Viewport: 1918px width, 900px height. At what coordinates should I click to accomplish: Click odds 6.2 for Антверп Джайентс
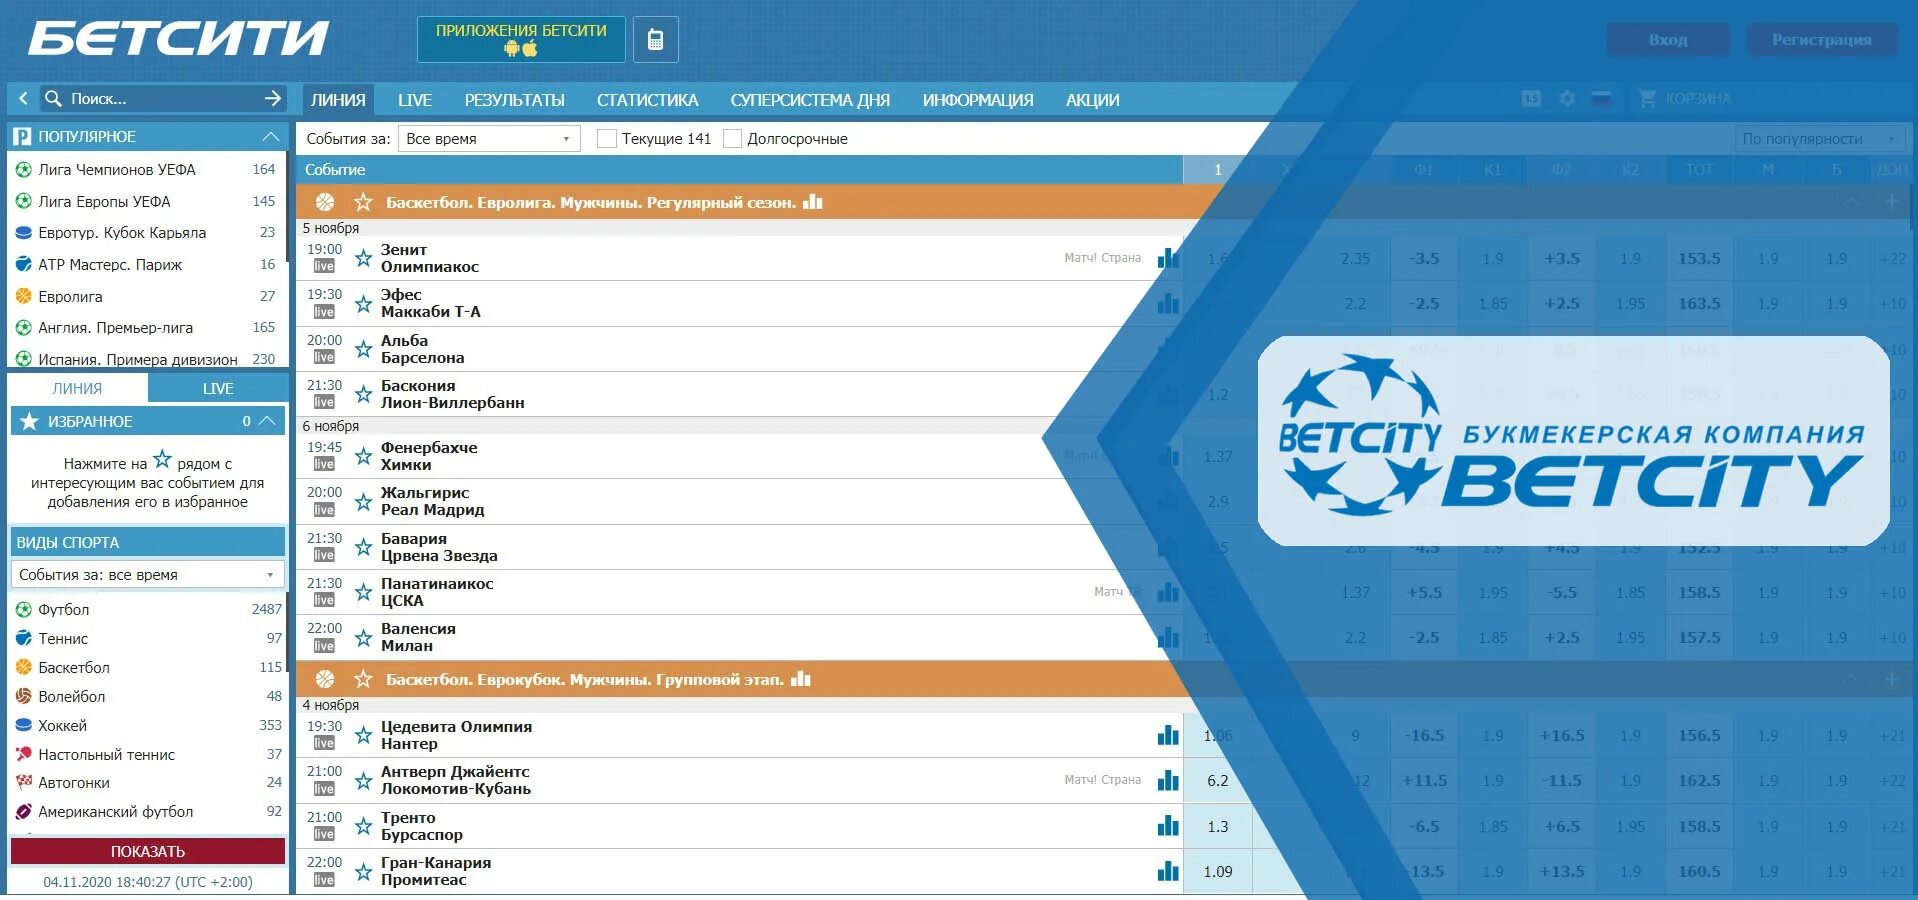(x=1217, y=780)
